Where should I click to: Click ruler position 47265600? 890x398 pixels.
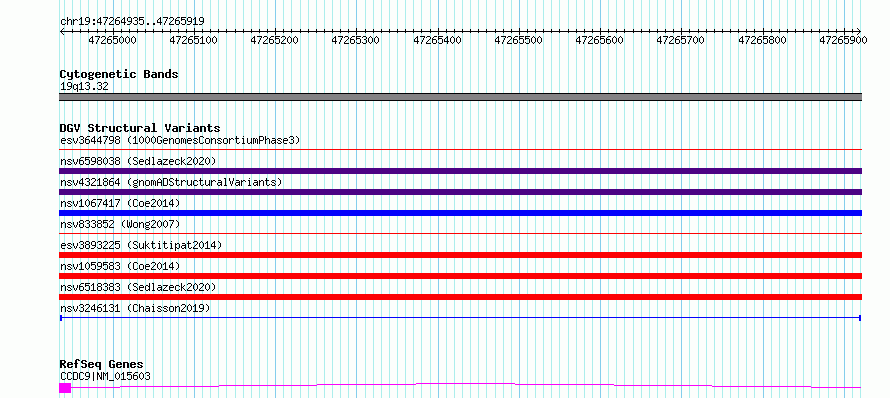coord(600,40)
